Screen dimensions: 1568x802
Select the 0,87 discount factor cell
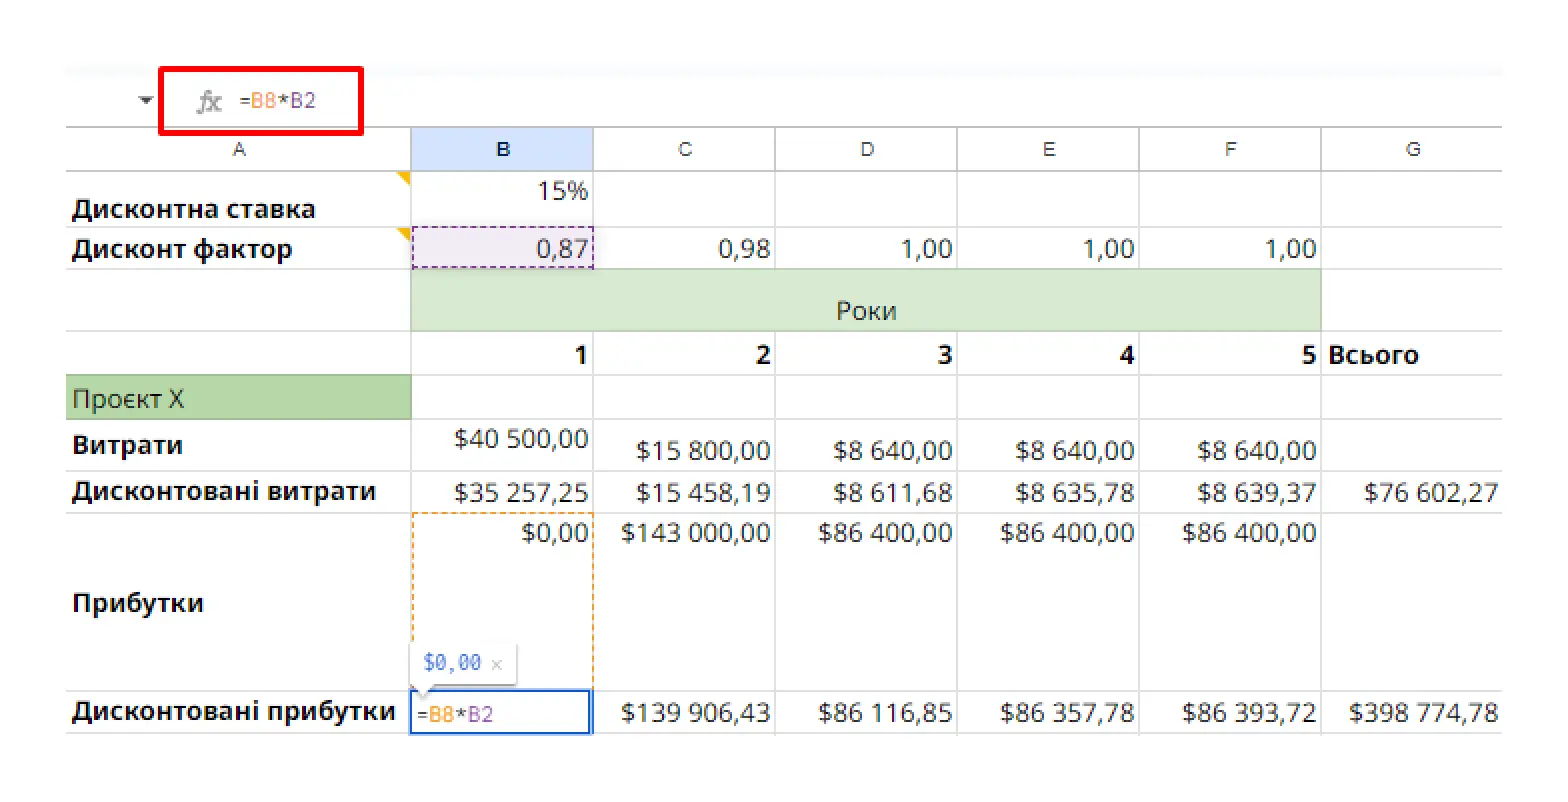tap(502, 248)
